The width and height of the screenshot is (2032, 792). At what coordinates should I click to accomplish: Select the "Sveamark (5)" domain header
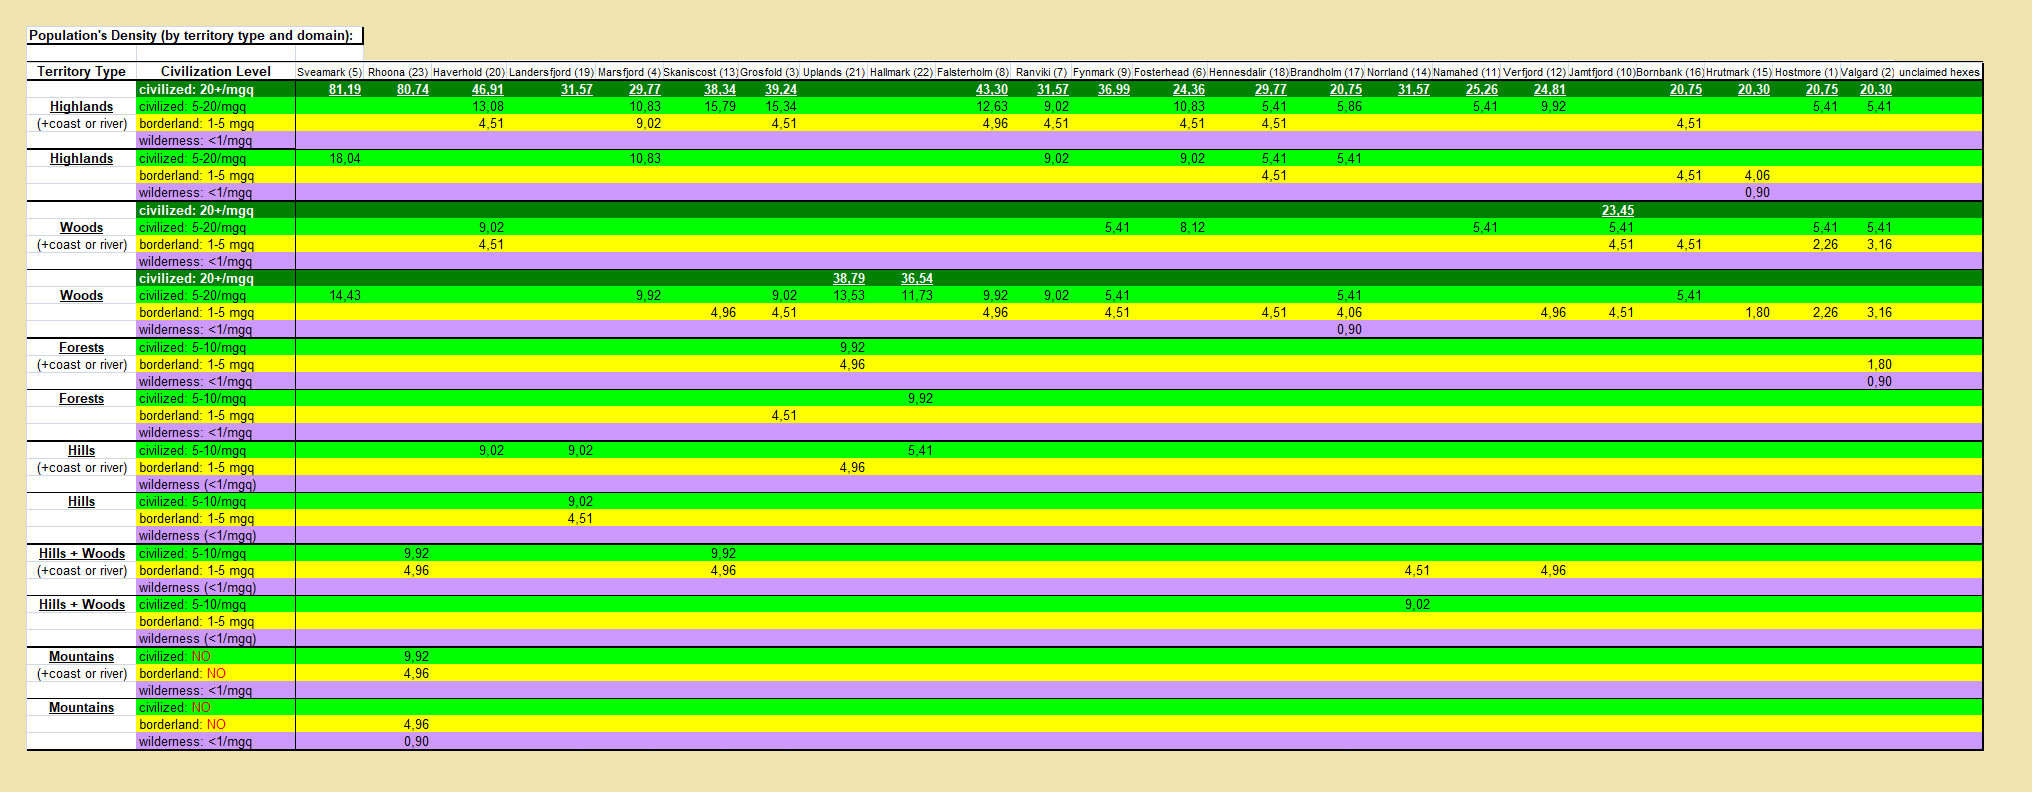click(329, 72)
